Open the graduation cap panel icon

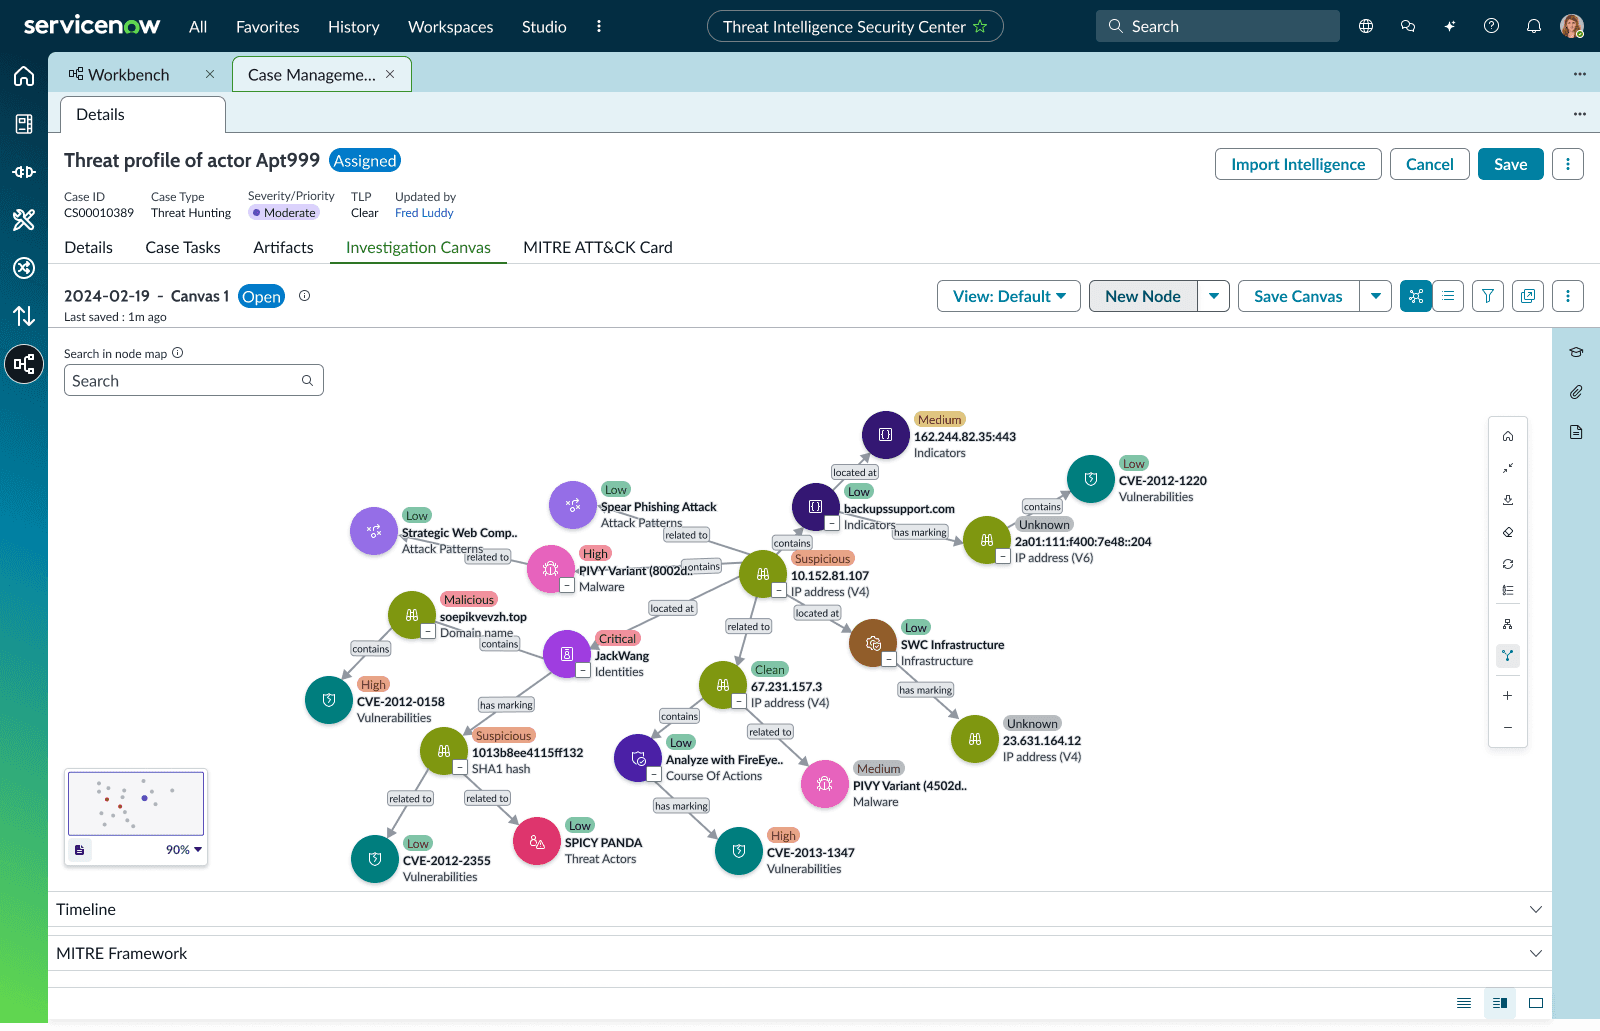pos(1576,352)
